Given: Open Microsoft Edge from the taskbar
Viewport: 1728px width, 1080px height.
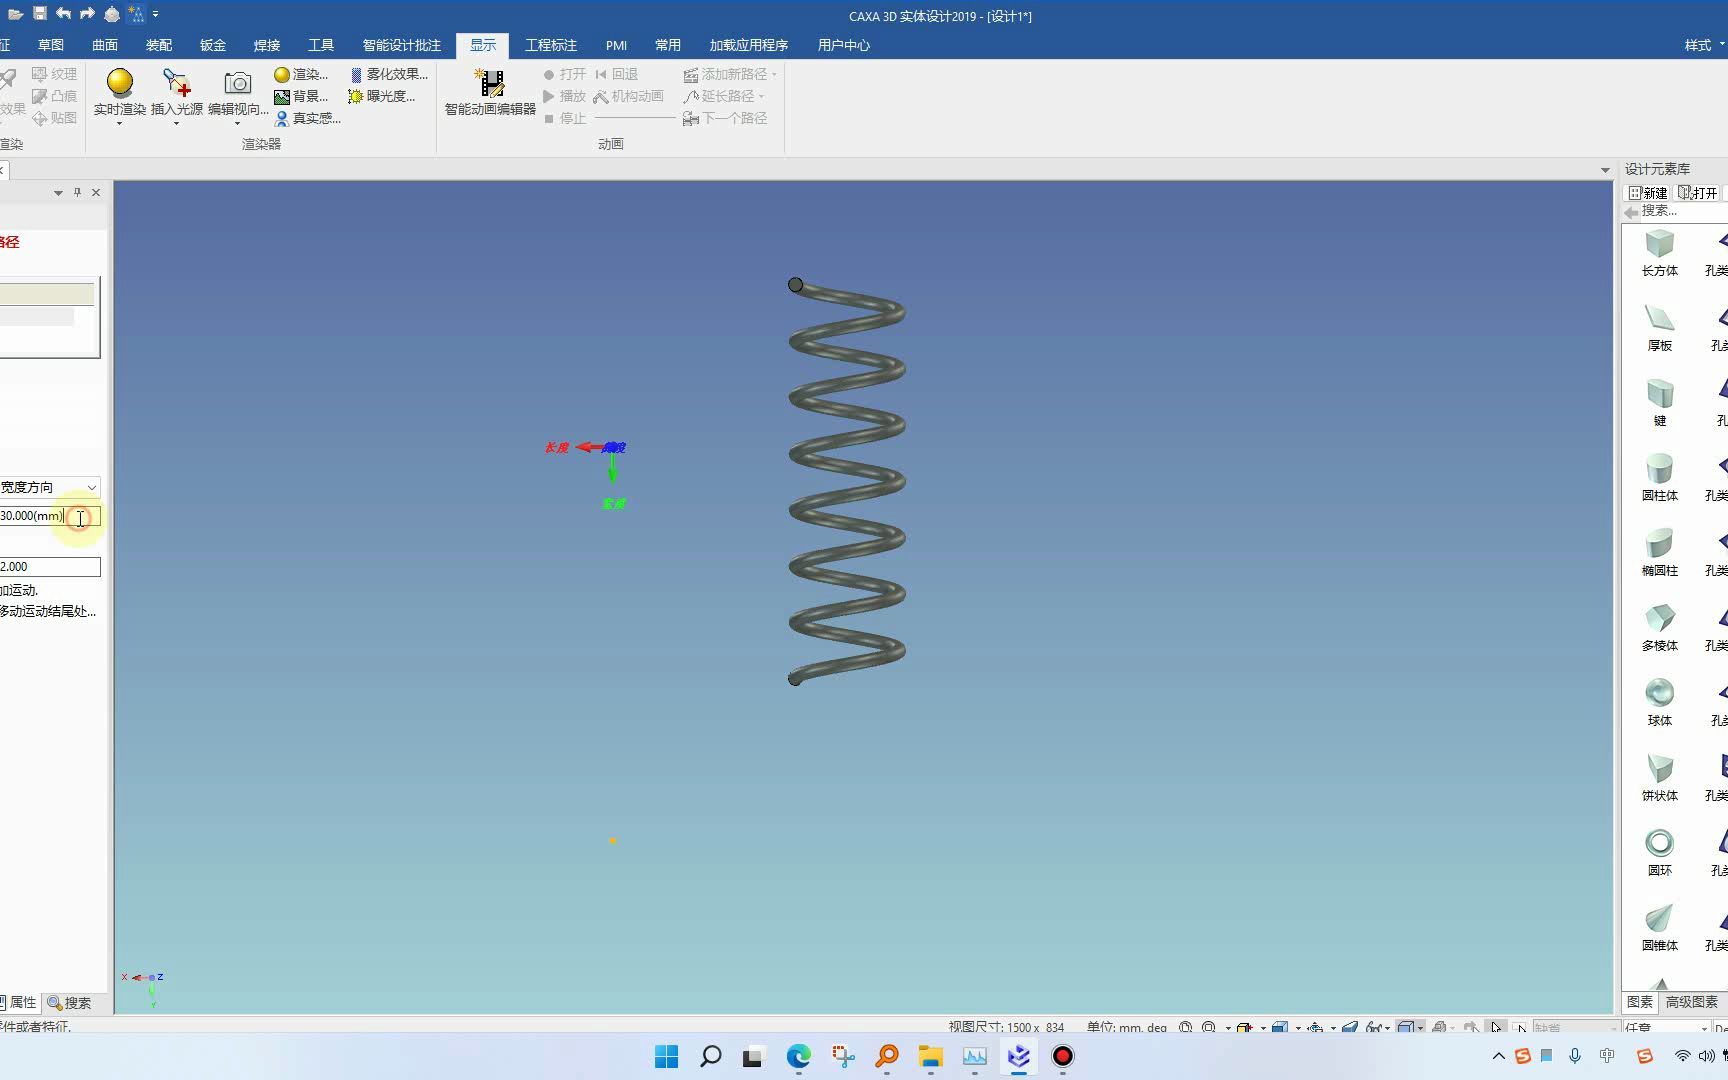Looking at the screenshot, I should click(798, 1056).
